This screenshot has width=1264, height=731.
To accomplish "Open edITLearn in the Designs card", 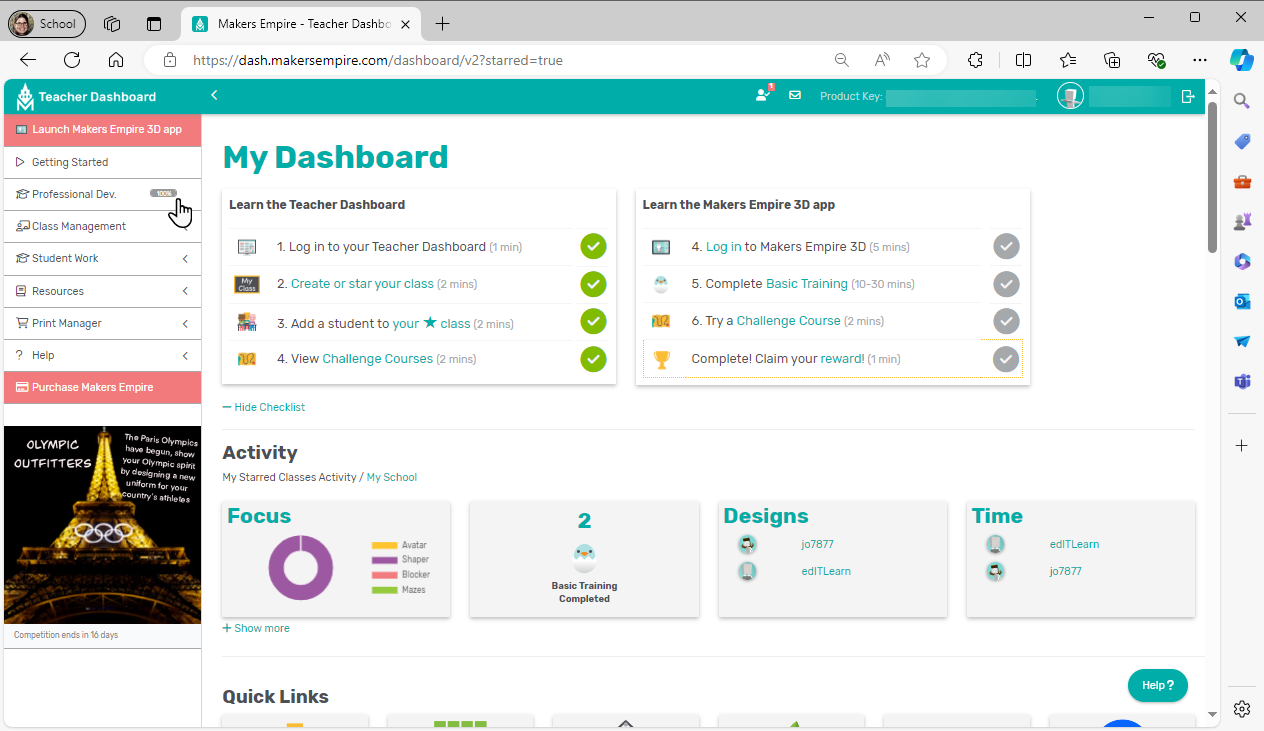I will [826, 572].
